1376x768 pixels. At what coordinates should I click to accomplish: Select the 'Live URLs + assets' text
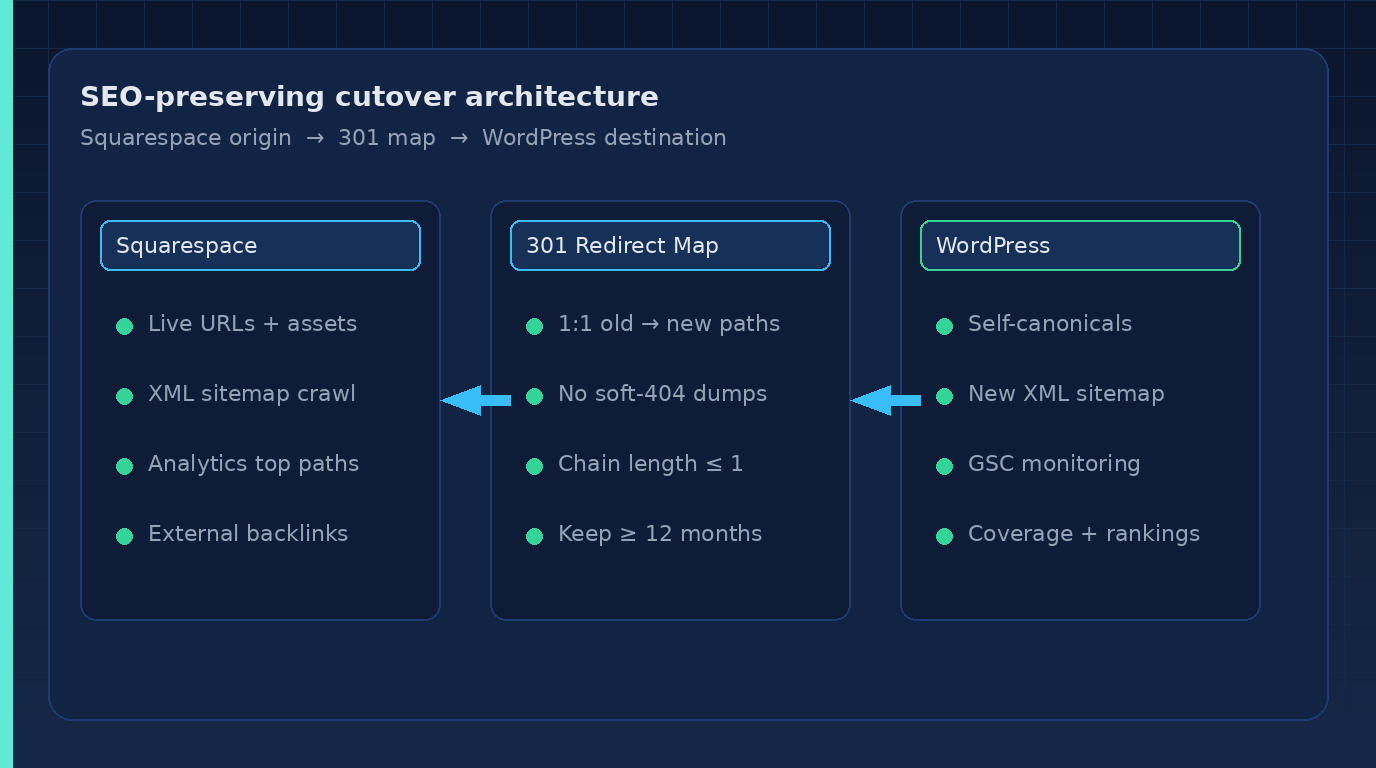(252, 324)
